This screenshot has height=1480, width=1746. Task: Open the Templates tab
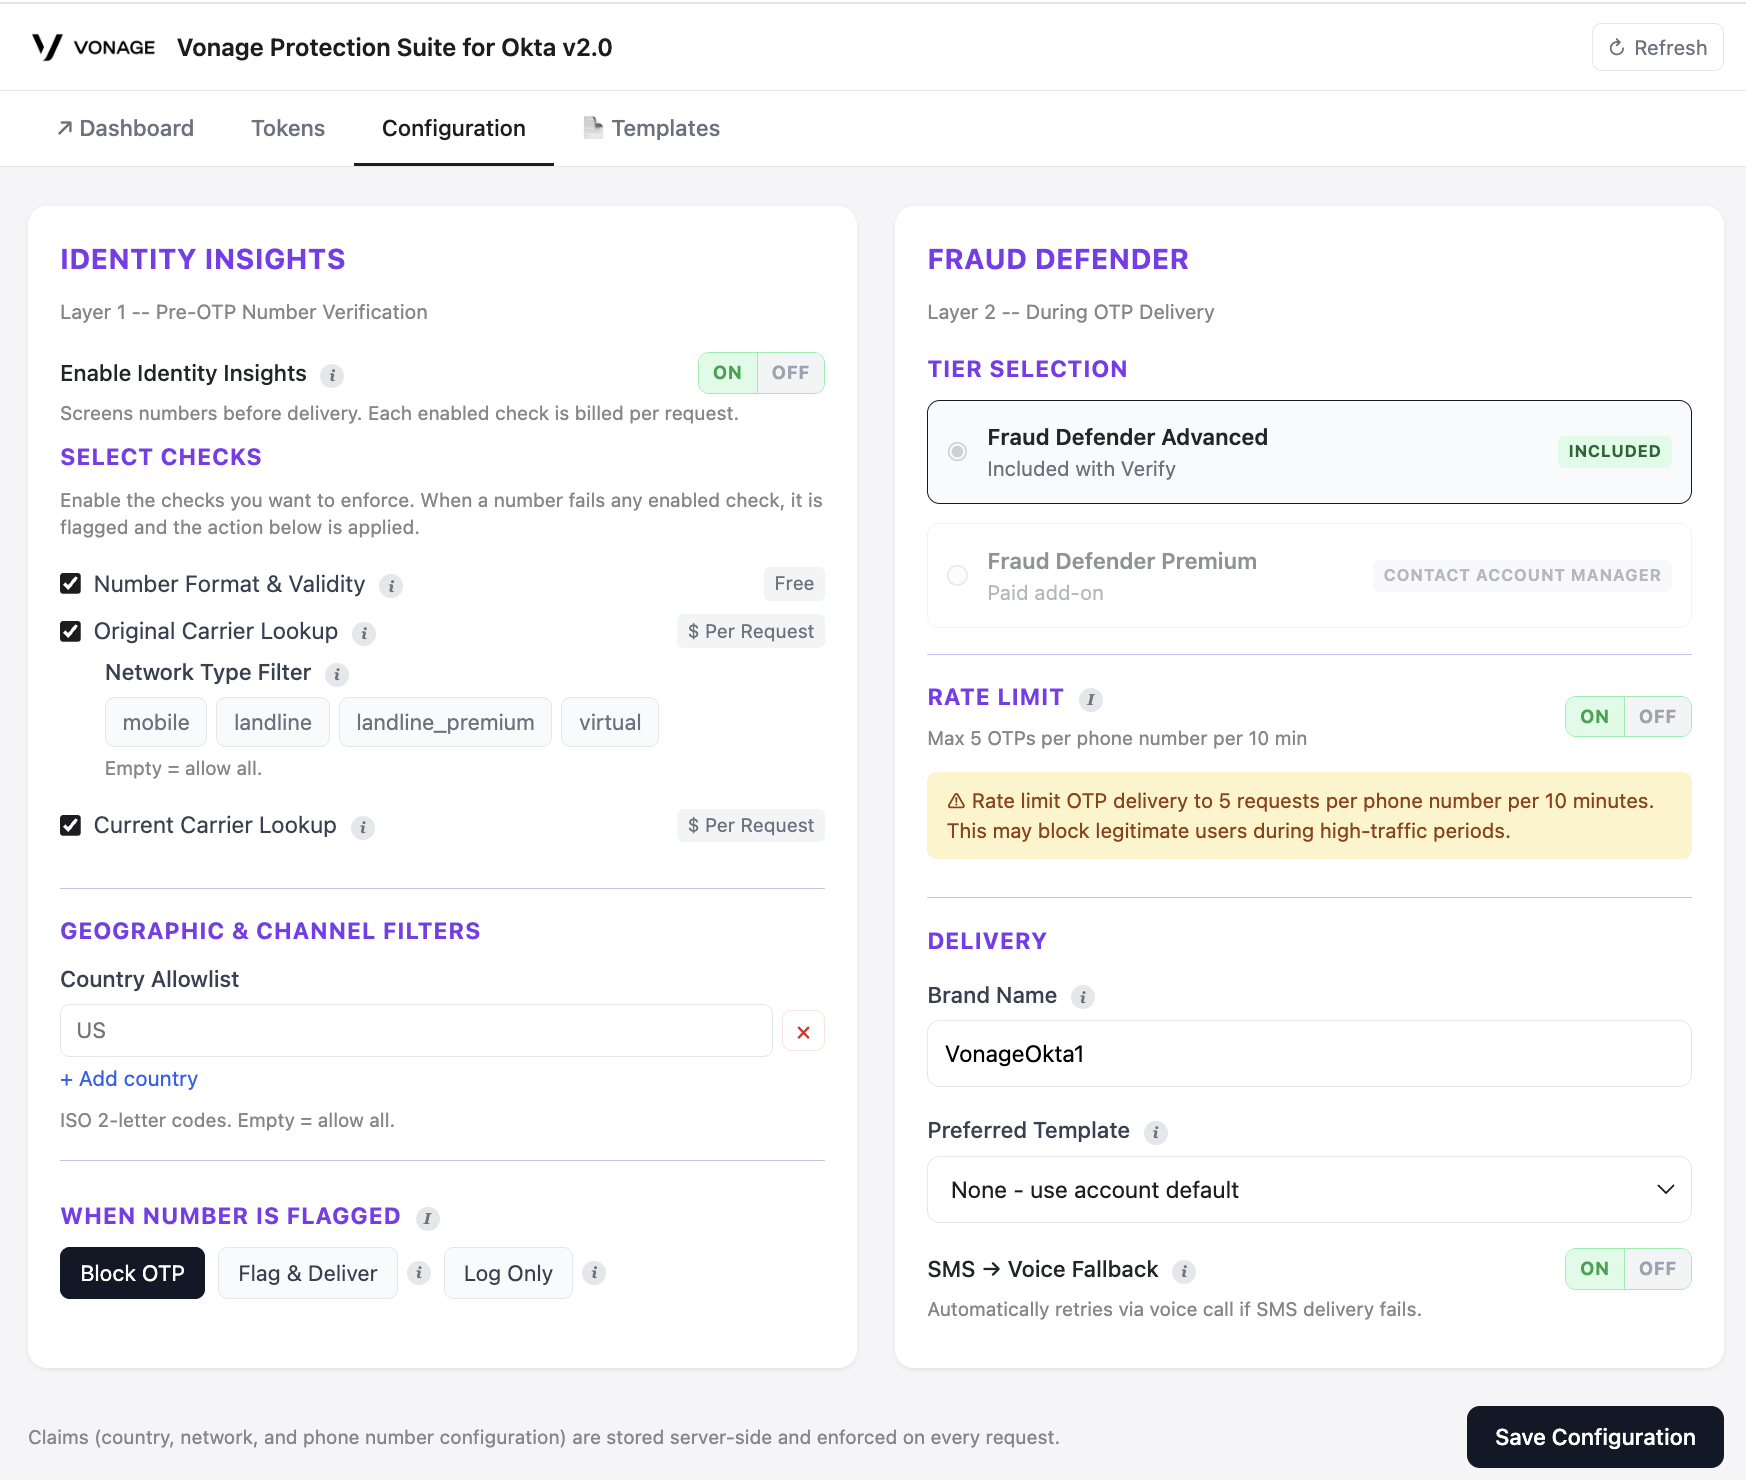[x=651, y=128]
